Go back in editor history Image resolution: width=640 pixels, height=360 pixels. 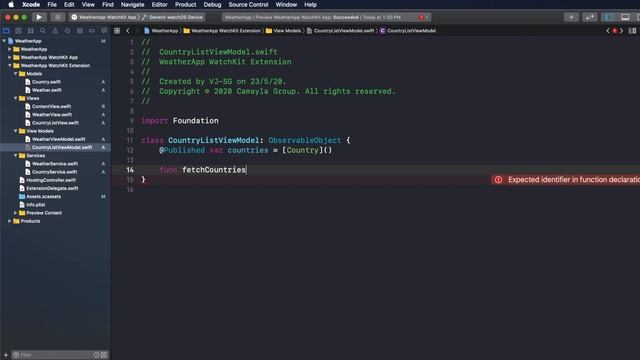(x=128, y=31)
